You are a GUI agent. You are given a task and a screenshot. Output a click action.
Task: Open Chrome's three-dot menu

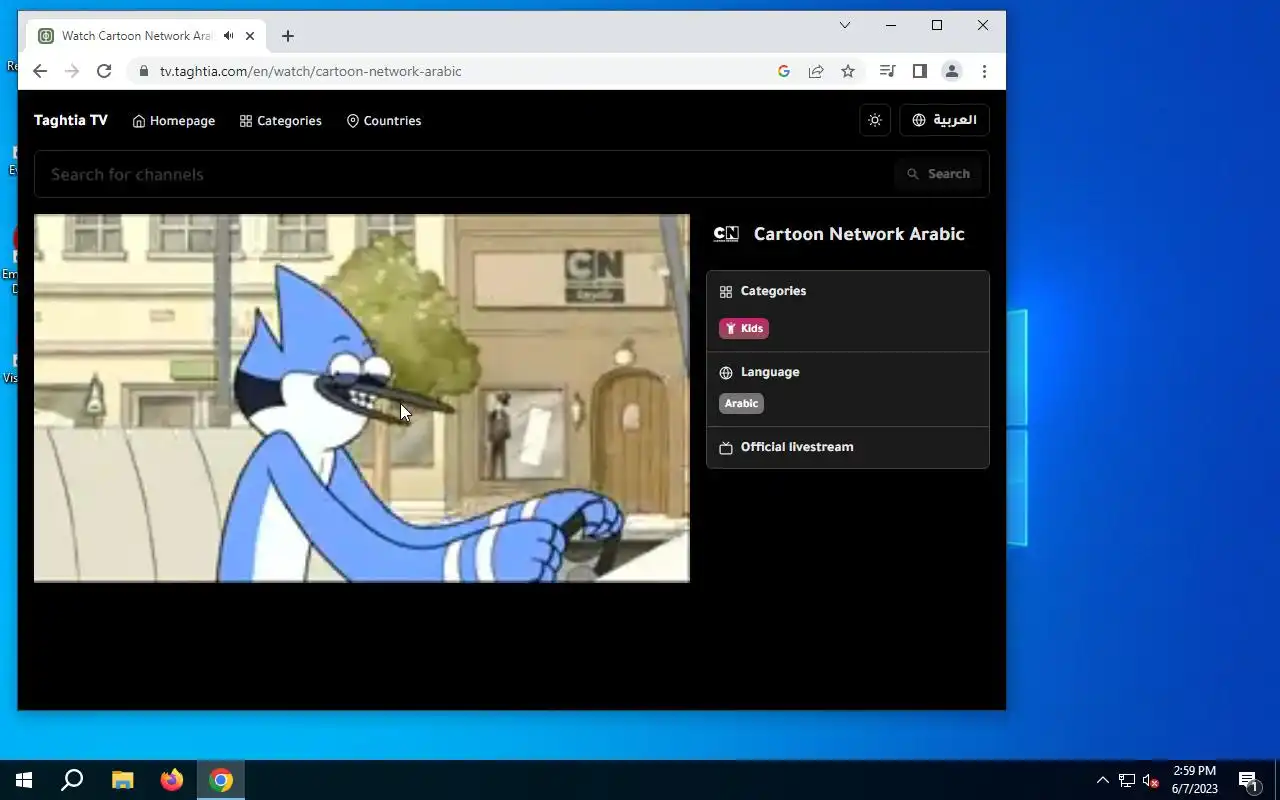pyautogui.click(x=984, y=71)
